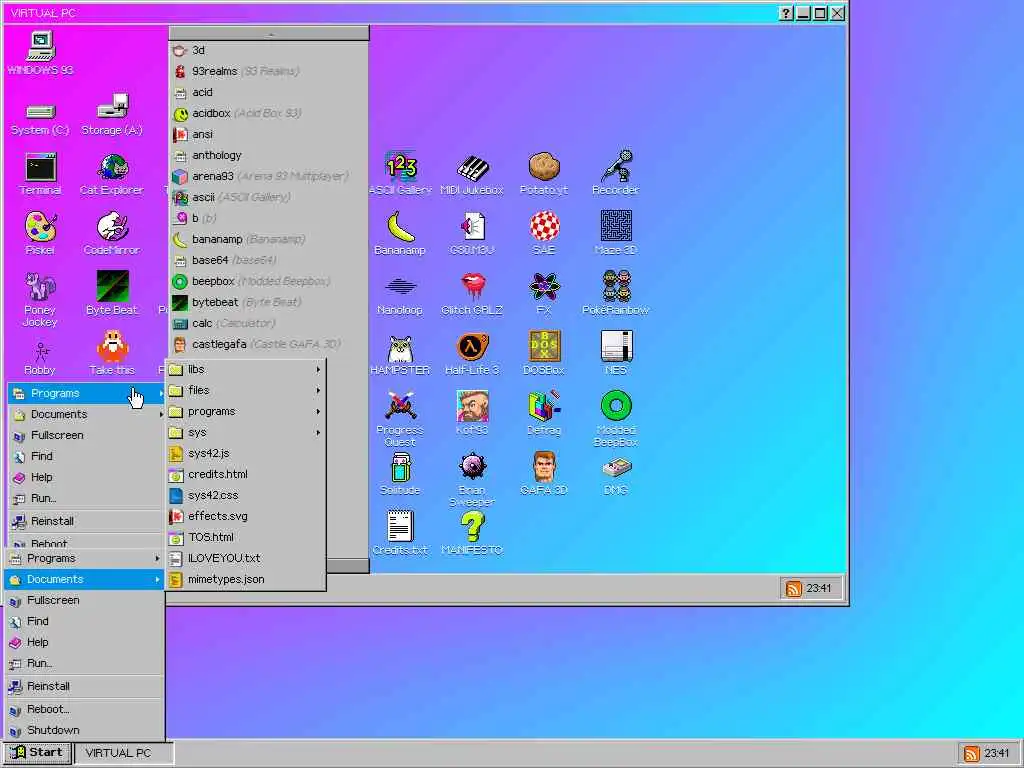
Task: Open the Windows 93 computer desktop icon
Action: pos(40,52)
